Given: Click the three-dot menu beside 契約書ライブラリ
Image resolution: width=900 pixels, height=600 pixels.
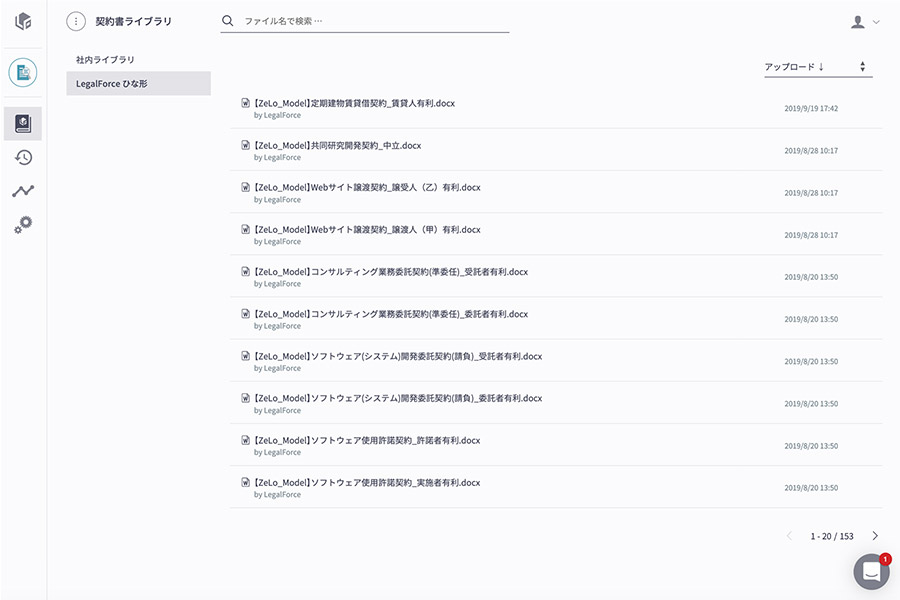Looking at the screenshot, I should (x=76, y=21).
